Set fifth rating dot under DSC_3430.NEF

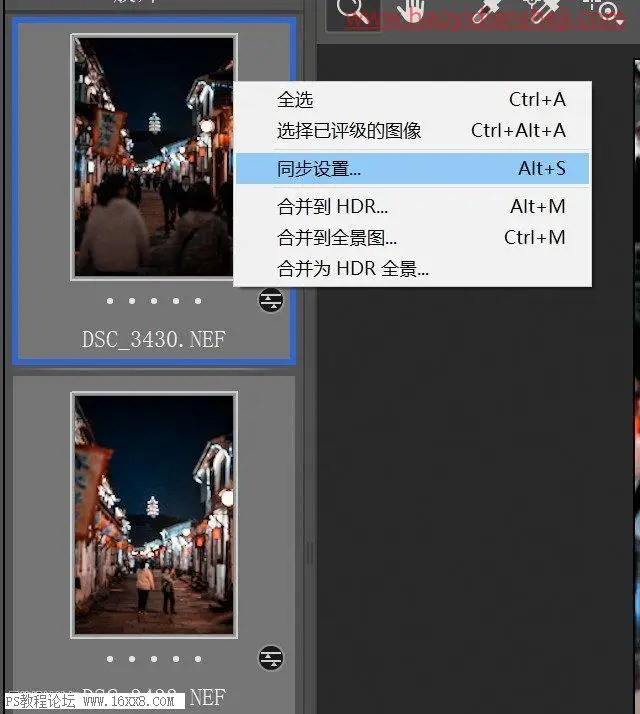[x=198, y=301]
